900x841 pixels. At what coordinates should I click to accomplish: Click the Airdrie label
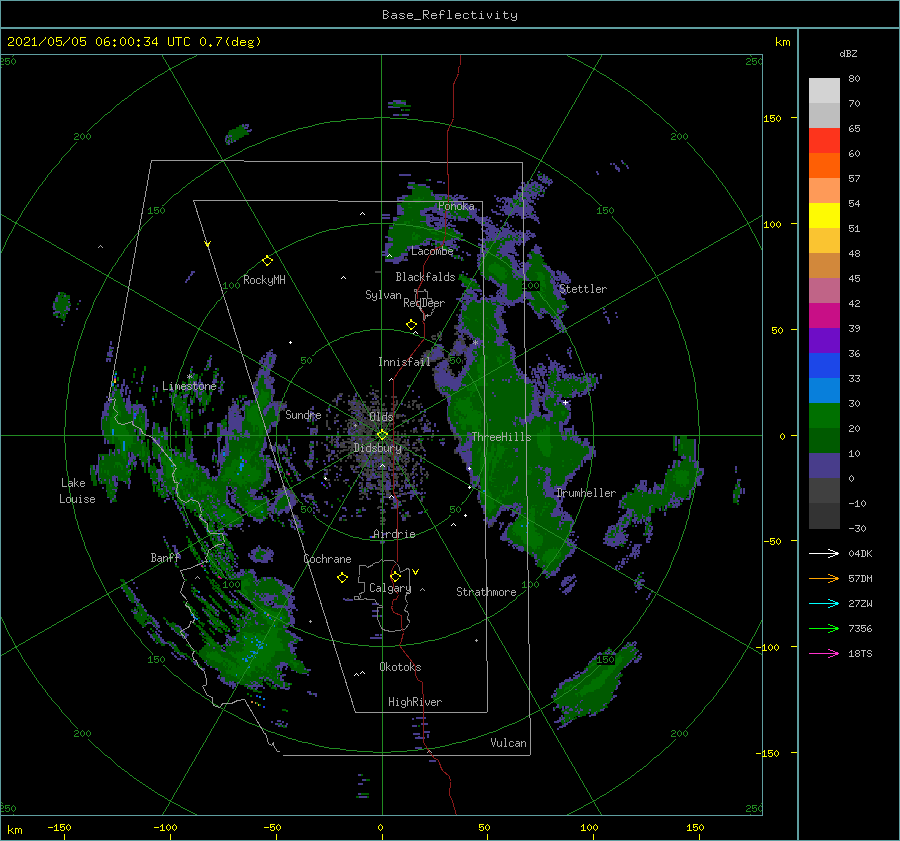pos(394,534)
